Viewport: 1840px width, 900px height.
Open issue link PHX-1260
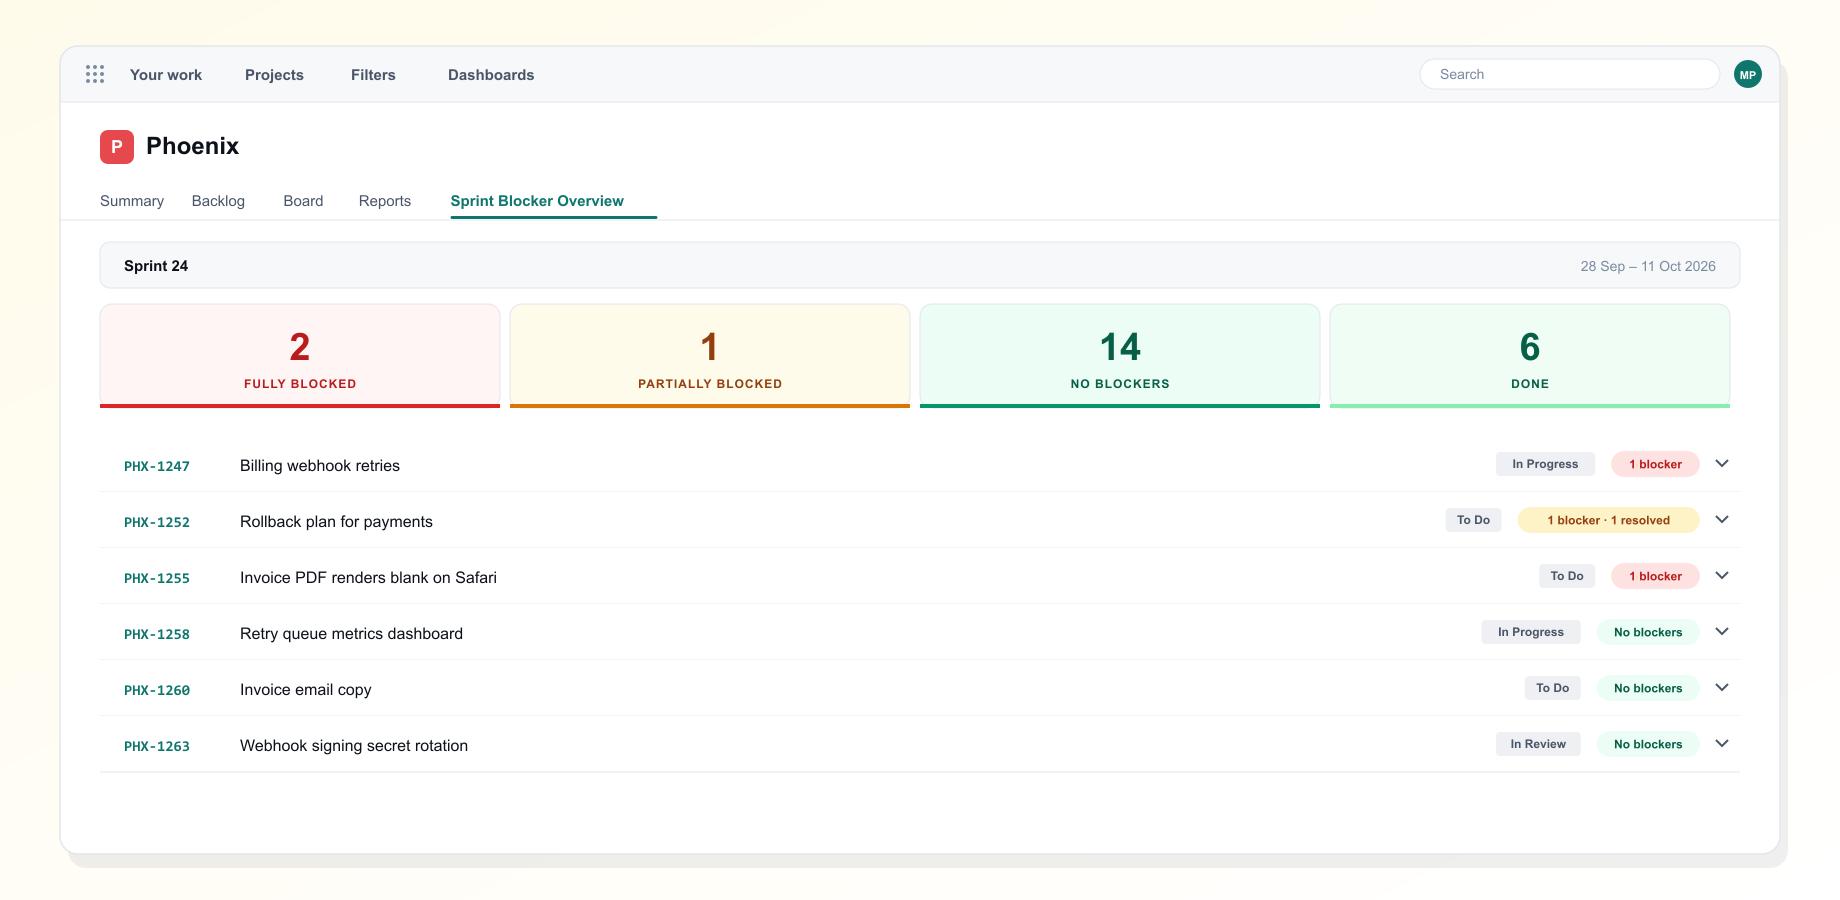pyautogui.click(x=157, y=690)
